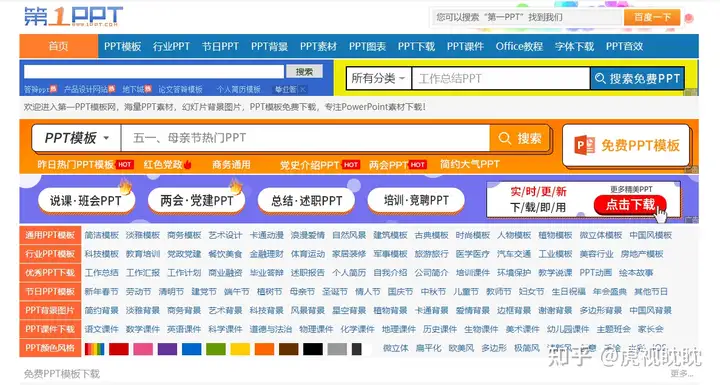Select the blue color swatch
Screen dimensions: 720x385
tap(191, 349)
